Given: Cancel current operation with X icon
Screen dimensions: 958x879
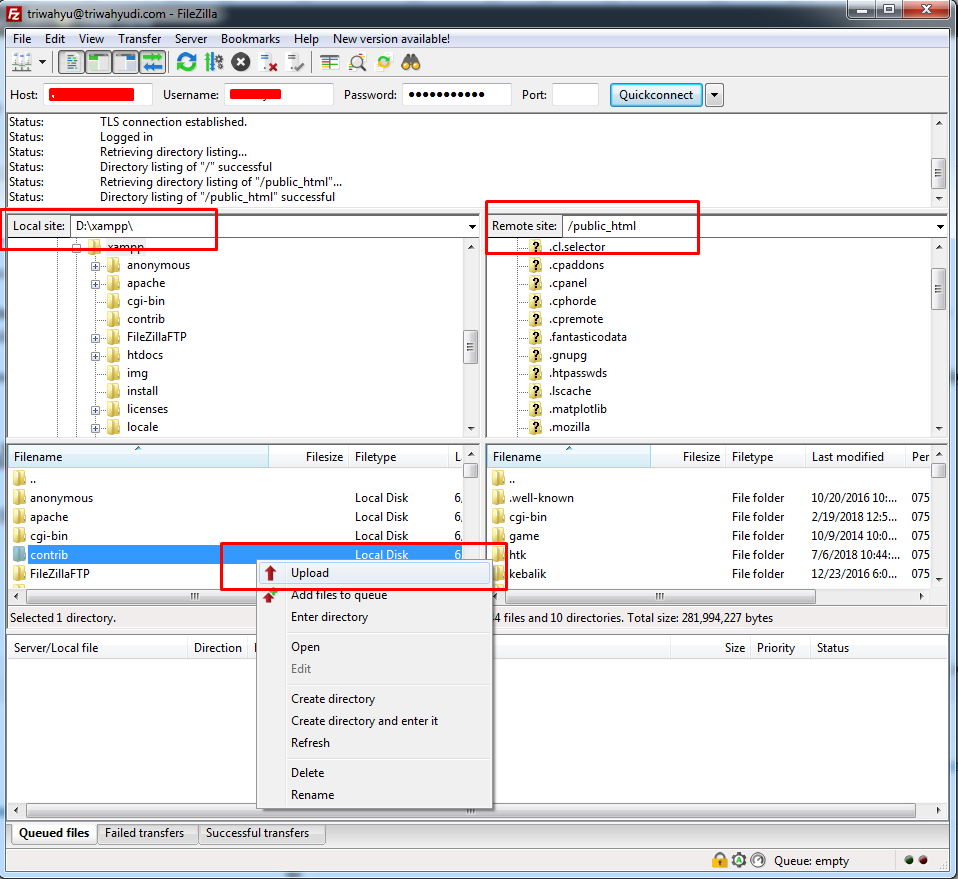Looking at the screenshot, I should pyautogui.click(x=241, y=62).
